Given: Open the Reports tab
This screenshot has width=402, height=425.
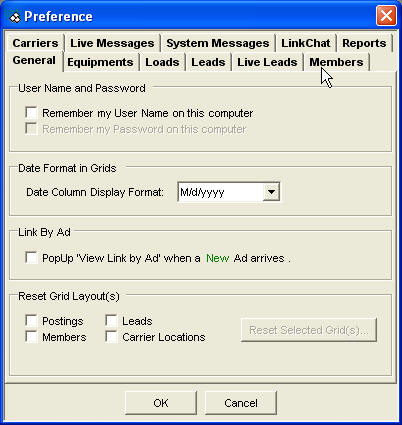Looking at the screenshot, I should [364, 43].
